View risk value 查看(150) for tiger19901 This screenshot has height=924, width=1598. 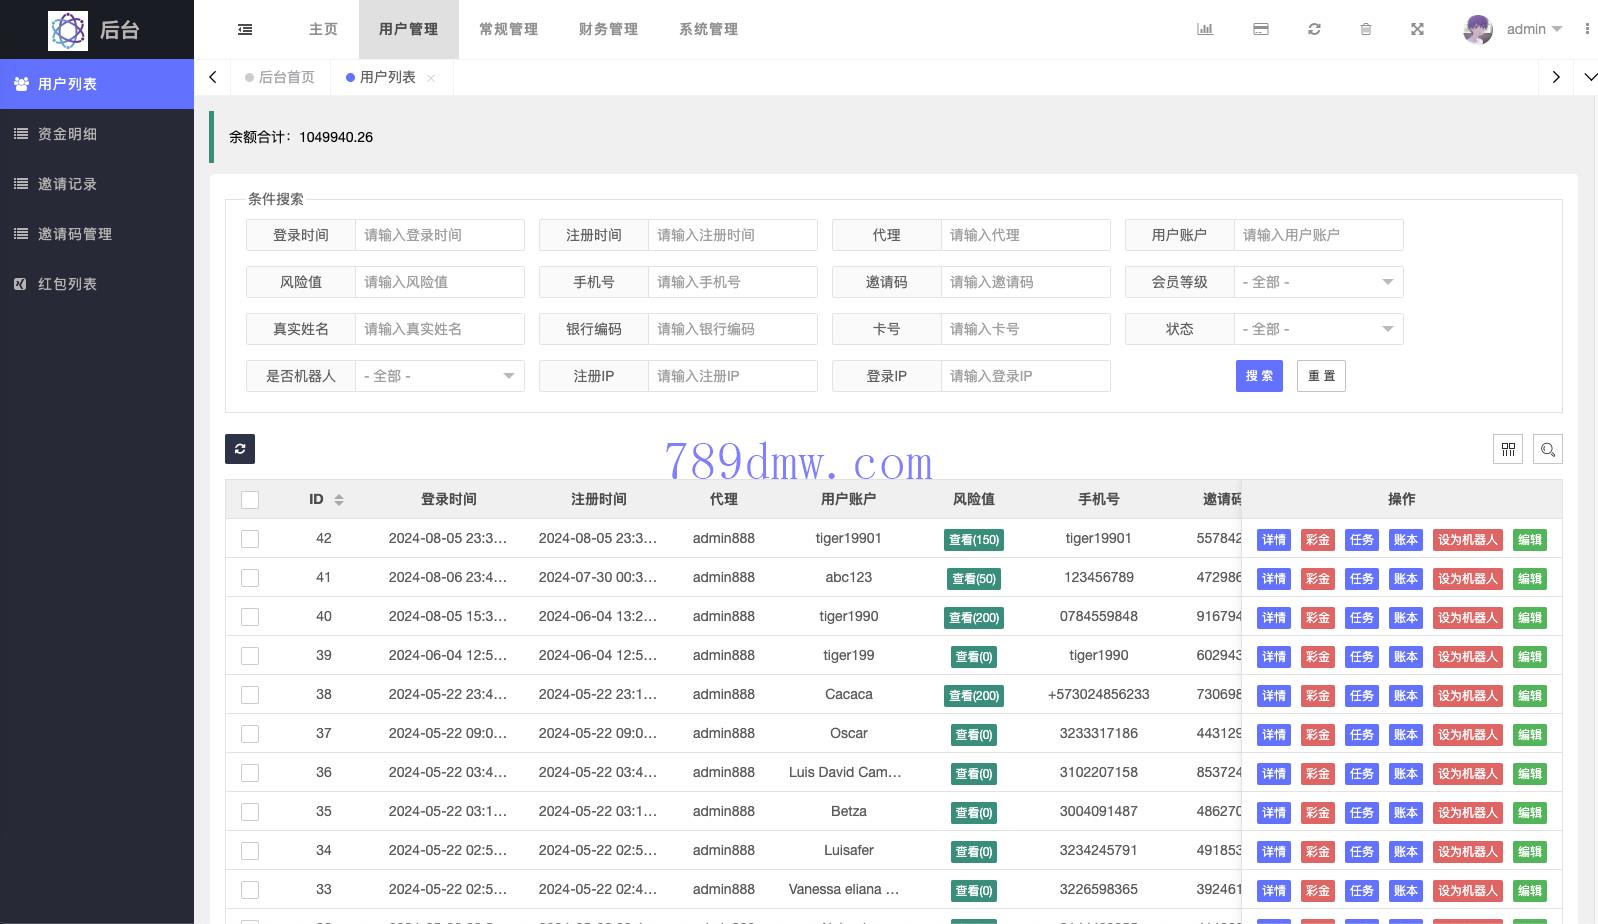tap(973, 540)
